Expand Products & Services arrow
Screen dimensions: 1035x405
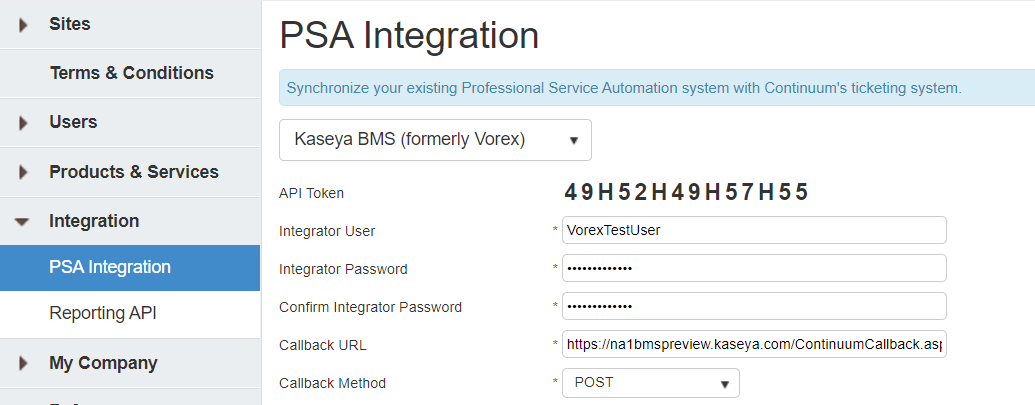point(23,172)
